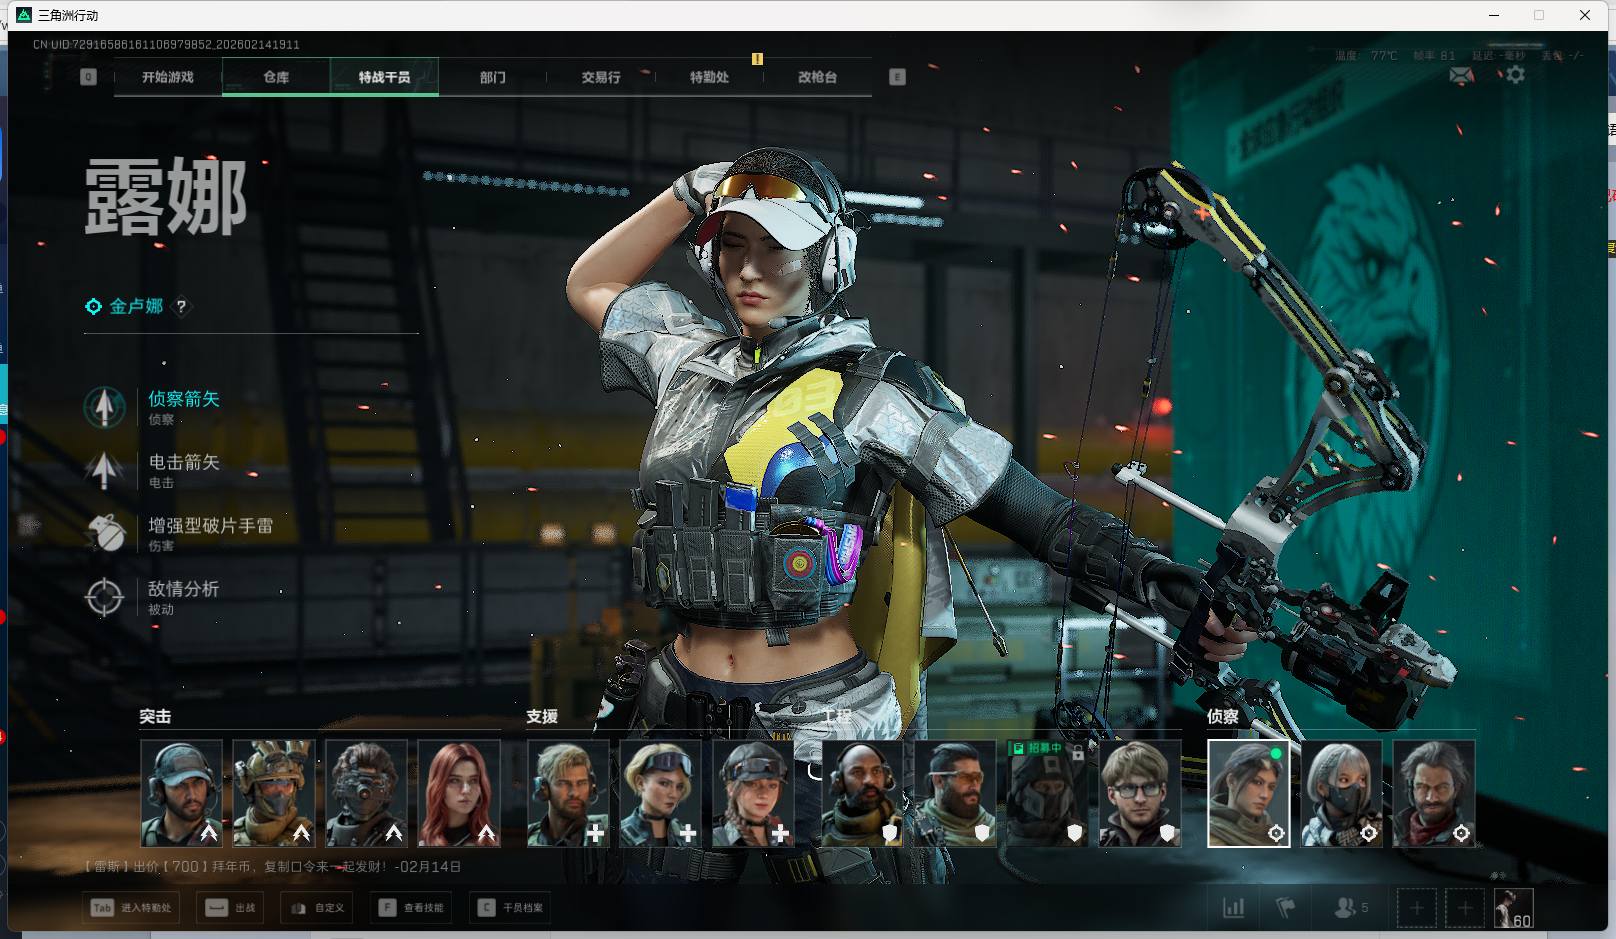
Task: Choose the glasses-wearing engineer operator portrait
Action: 1140,793
